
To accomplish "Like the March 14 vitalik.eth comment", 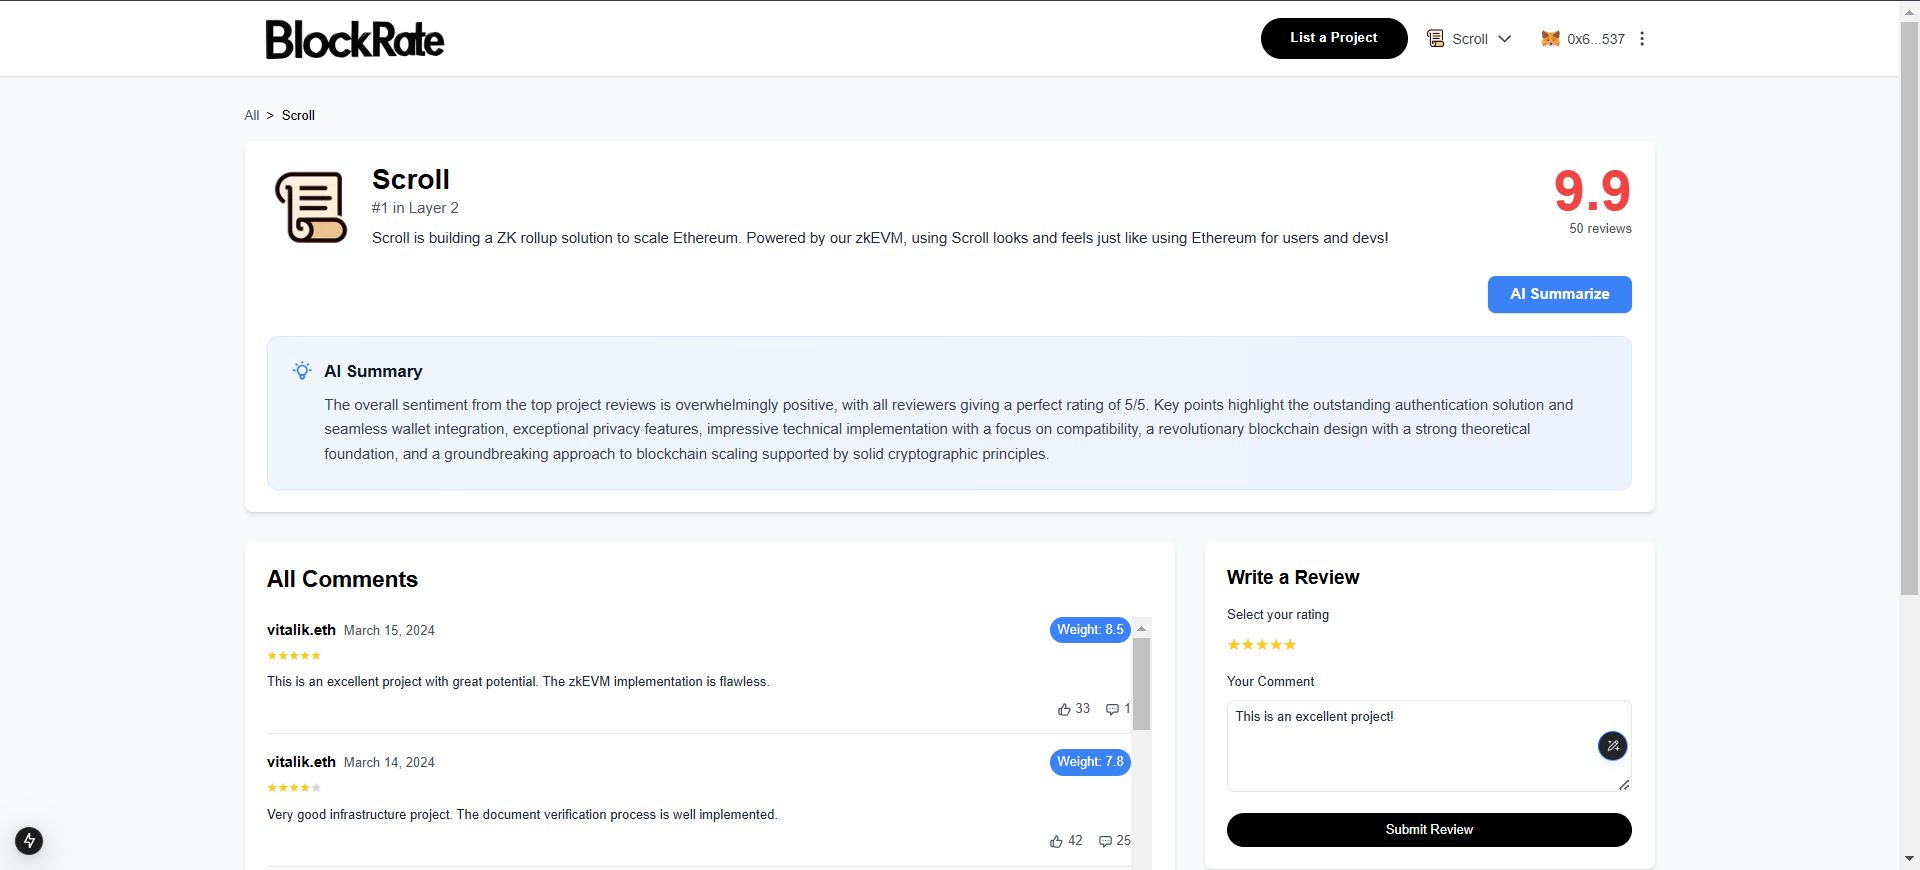I will [1066, 841].
